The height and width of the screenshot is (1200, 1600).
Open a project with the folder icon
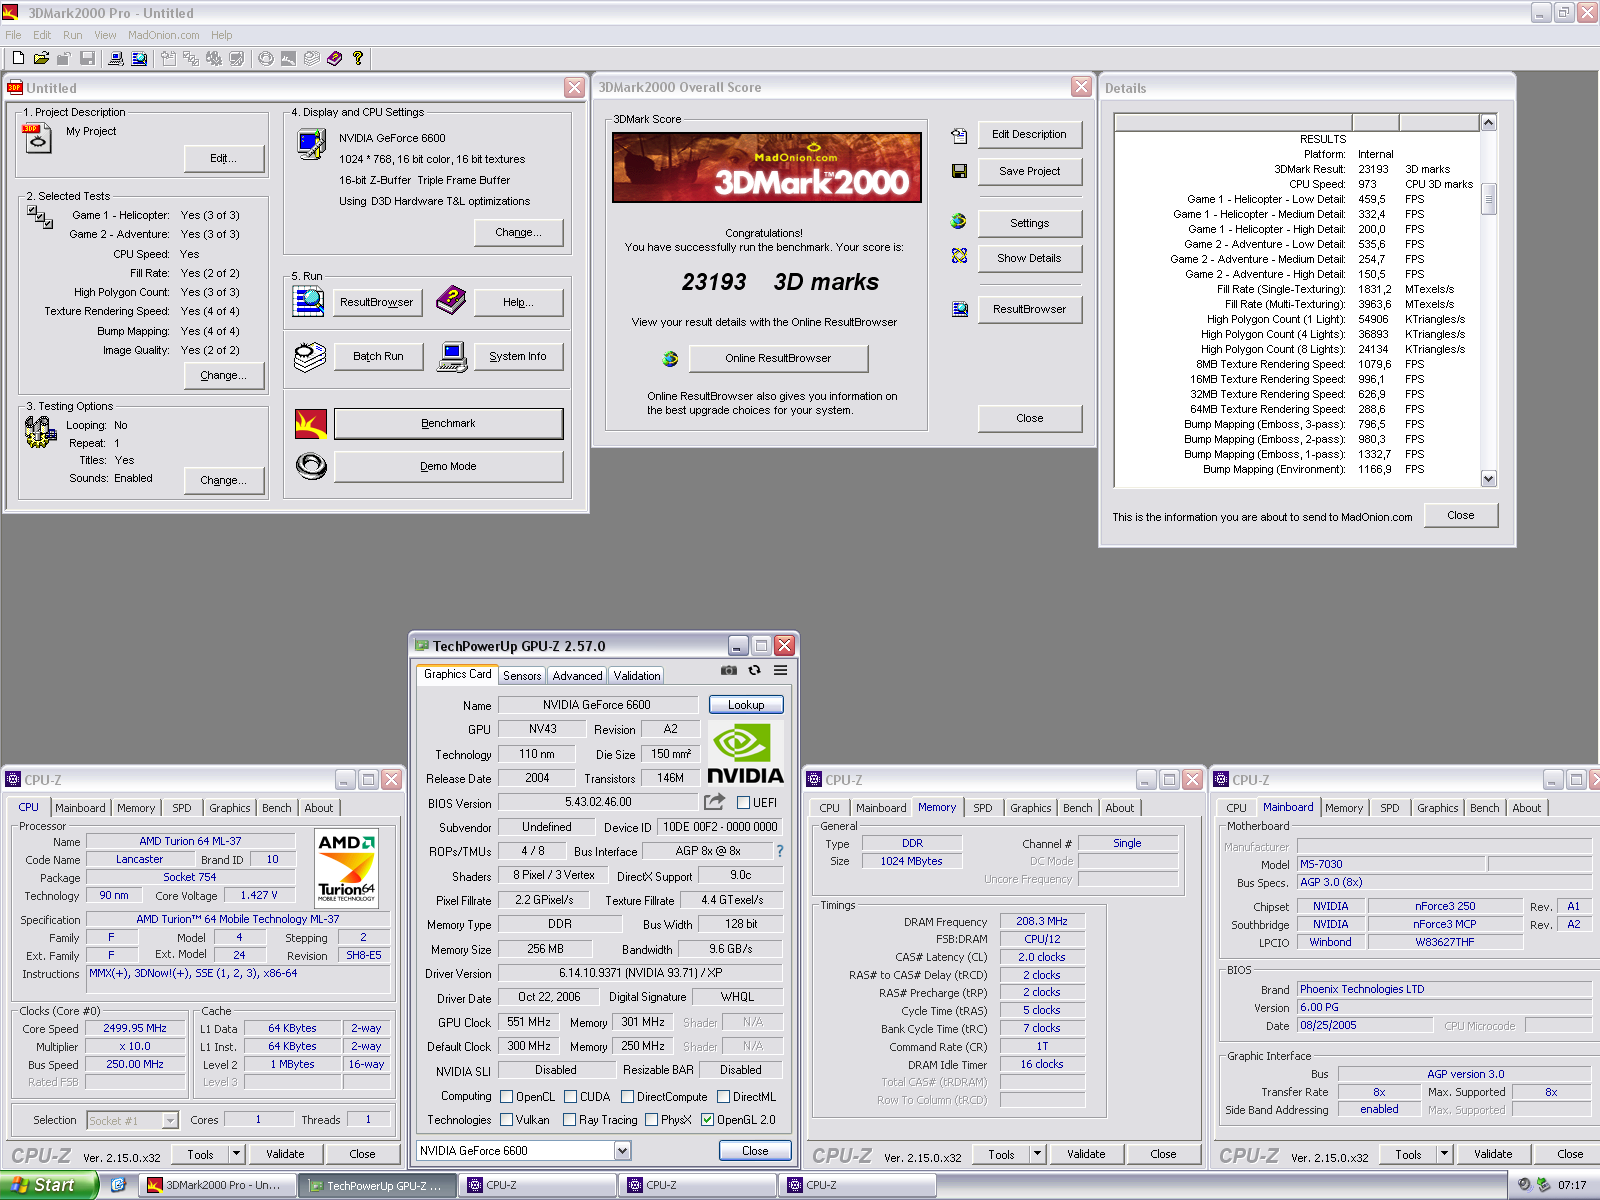point(41,59)
